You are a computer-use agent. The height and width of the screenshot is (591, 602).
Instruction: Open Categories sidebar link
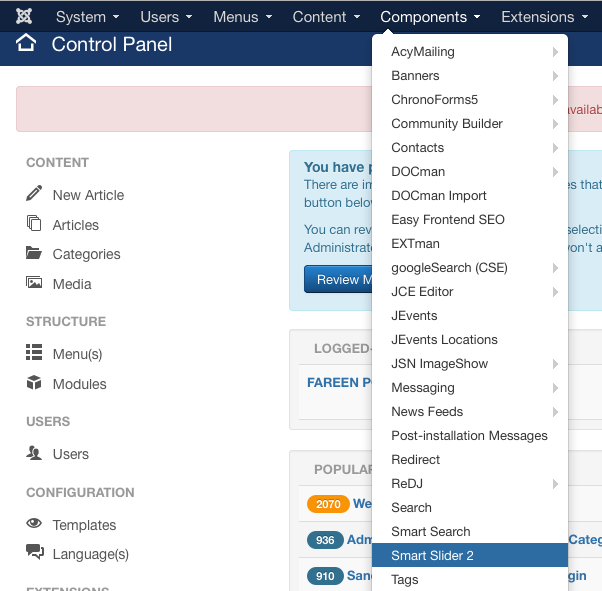click(86, 254)
